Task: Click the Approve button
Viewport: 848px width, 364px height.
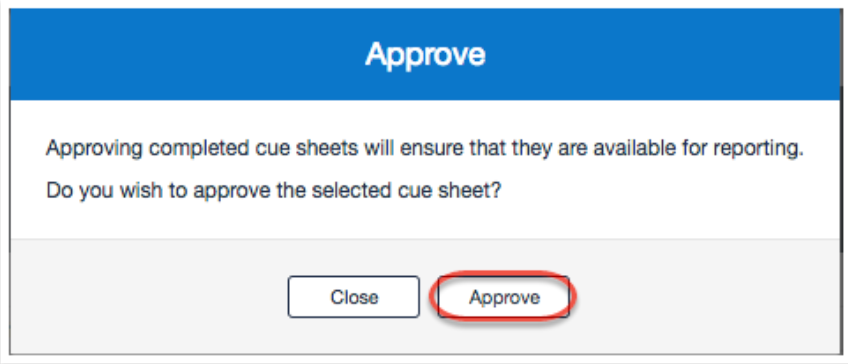Action: click(504, 296)
